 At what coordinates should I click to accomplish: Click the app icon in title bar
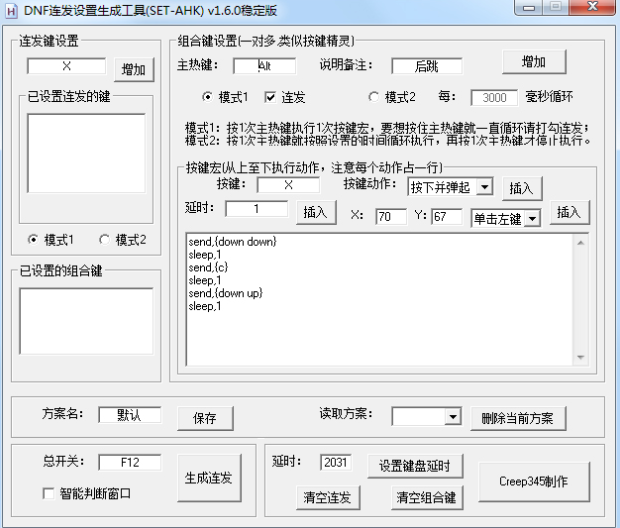point(12,11)
